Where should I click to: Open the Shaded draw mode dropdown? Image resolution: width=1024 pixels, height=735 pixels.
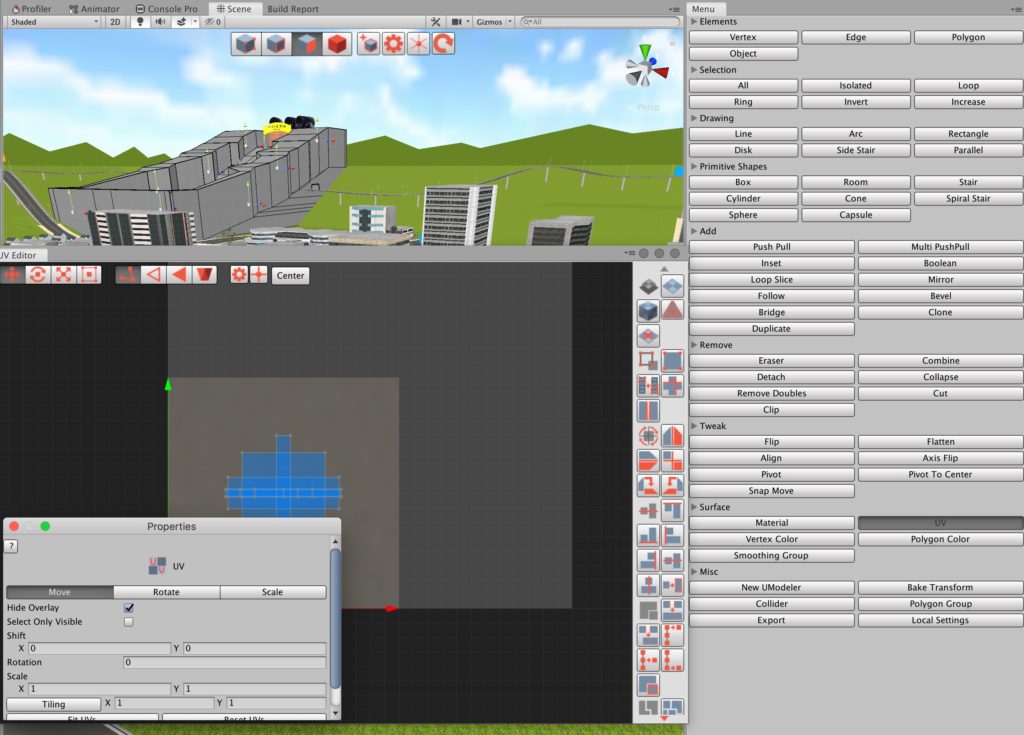point(53,21)
